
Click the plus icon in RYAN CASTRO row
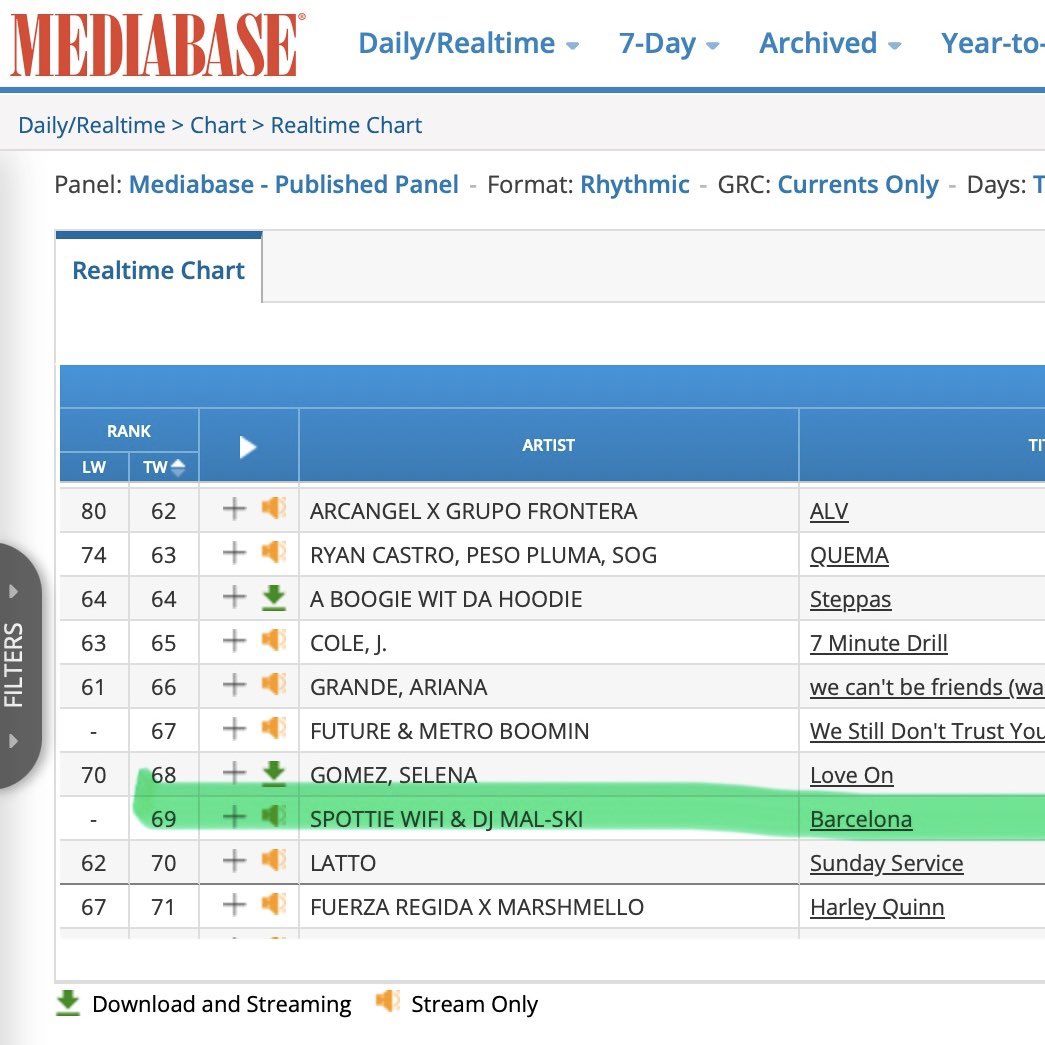coord(234,553)
